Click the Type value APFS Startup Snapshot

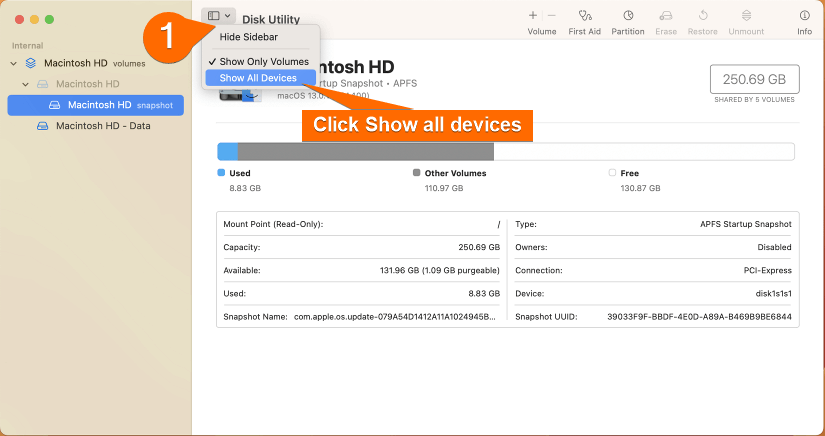746,224
